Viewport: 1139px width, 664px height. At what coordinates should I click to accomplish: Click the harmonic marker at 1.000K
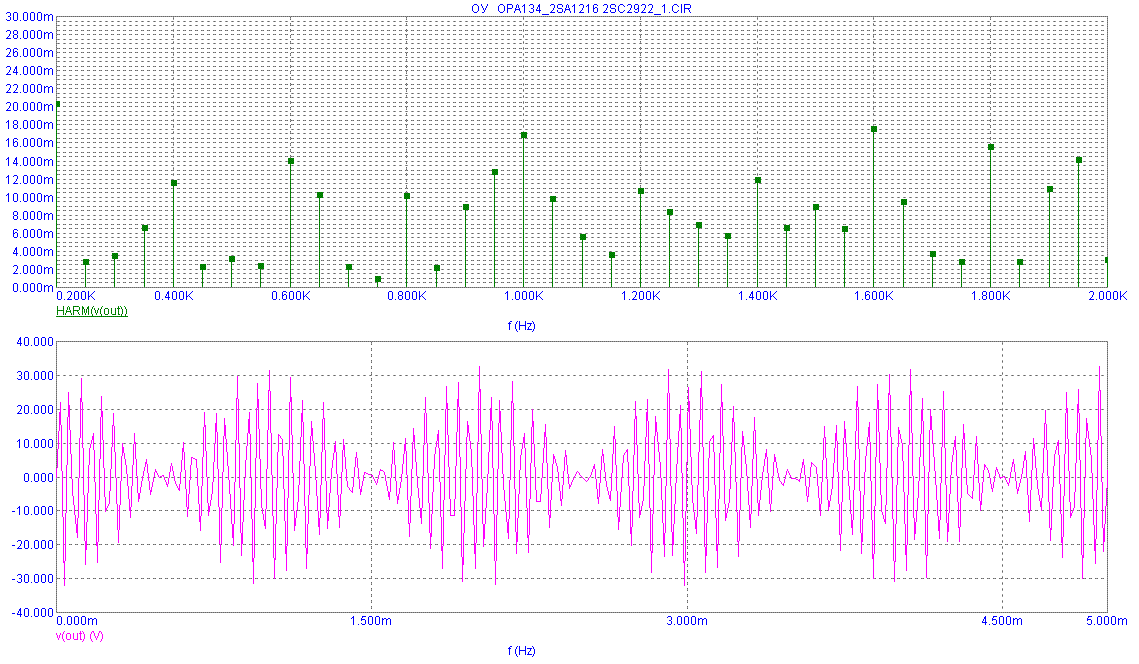point(524,135)
